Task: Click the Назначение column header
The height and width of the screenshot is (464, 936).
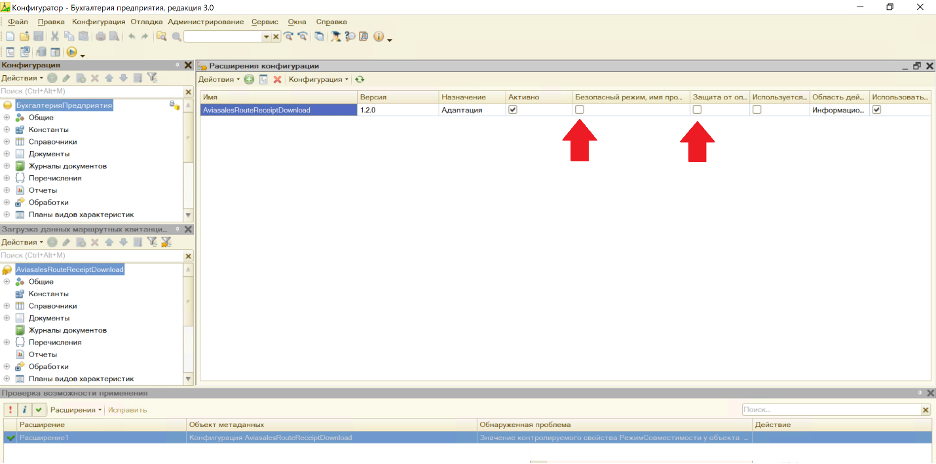Action: click(471, 97)
